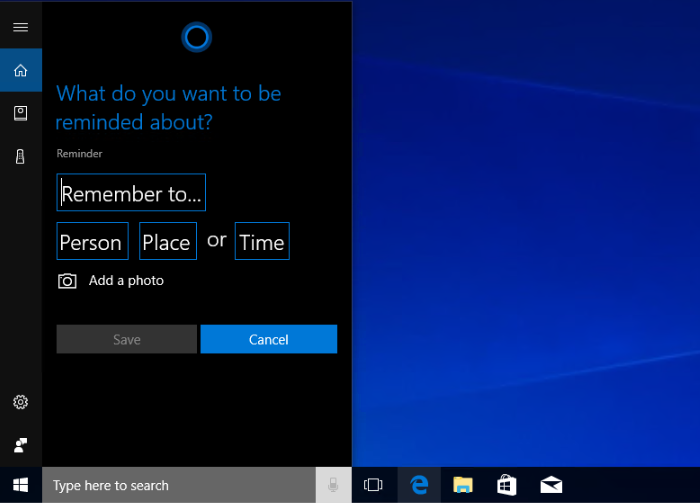Click the Cortana circle logo

[196, 37]
